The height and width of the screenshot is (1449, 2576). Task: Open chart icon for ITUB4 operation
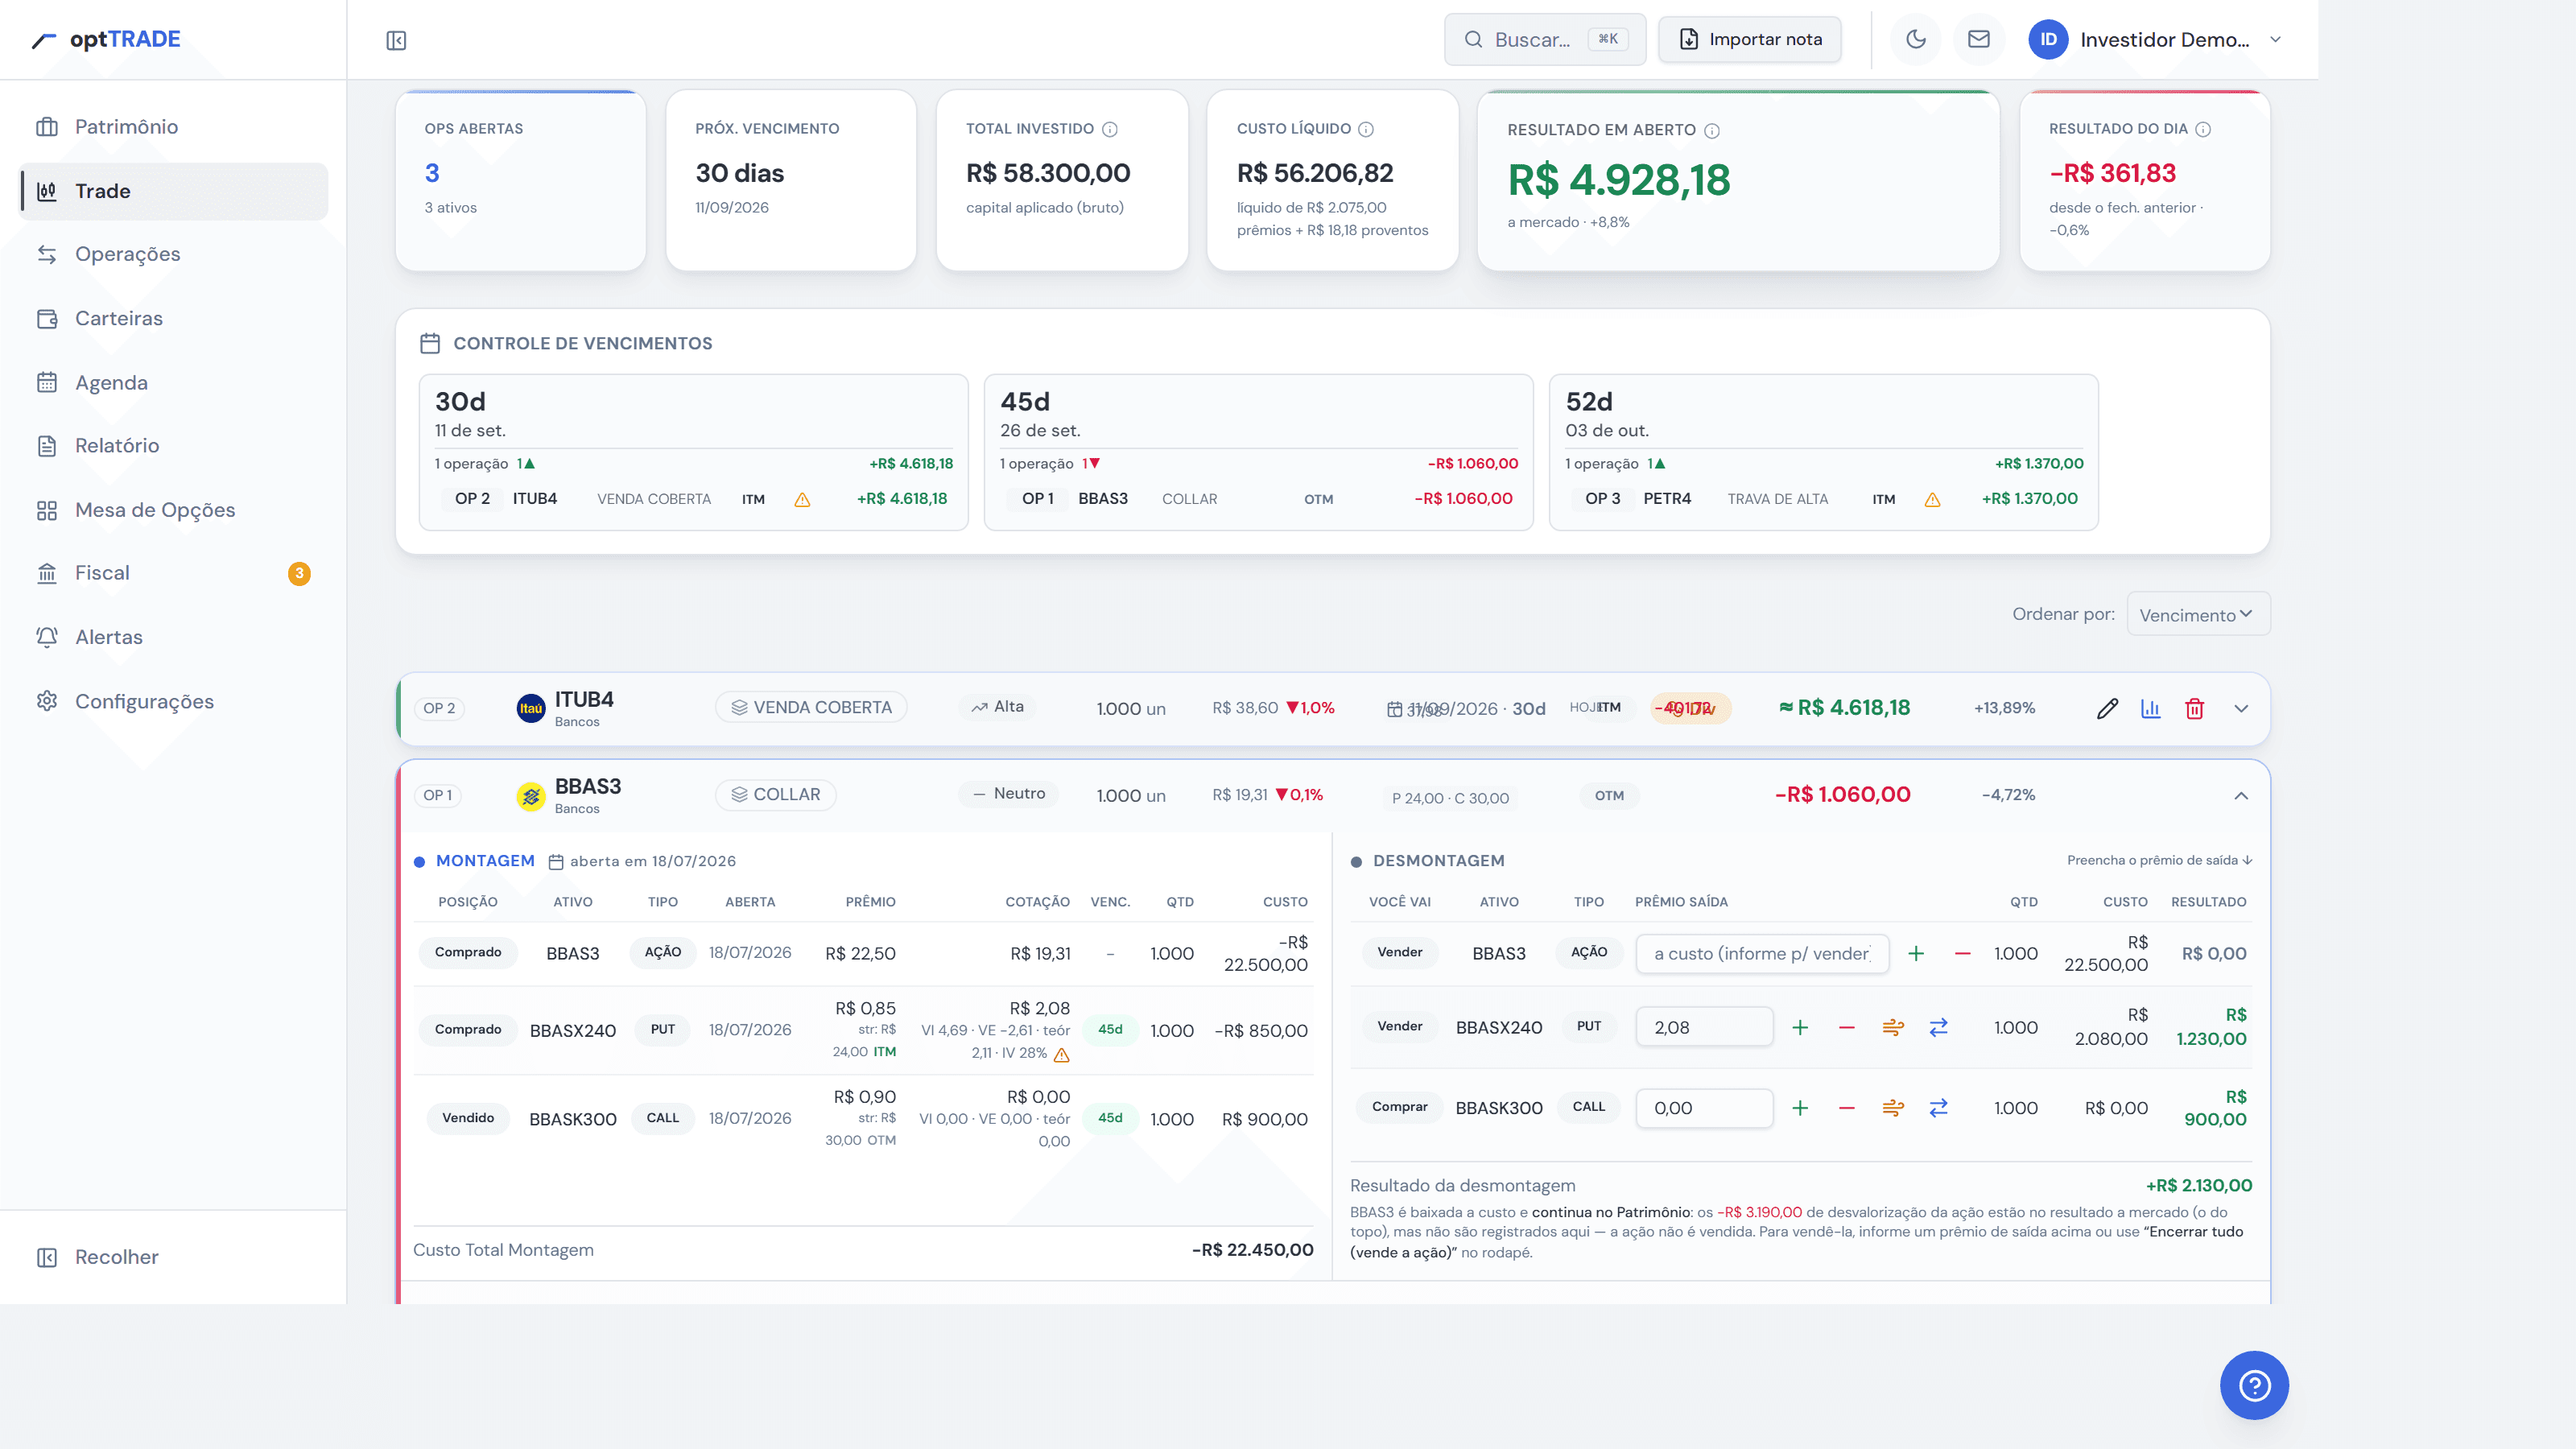(2151, 709)
